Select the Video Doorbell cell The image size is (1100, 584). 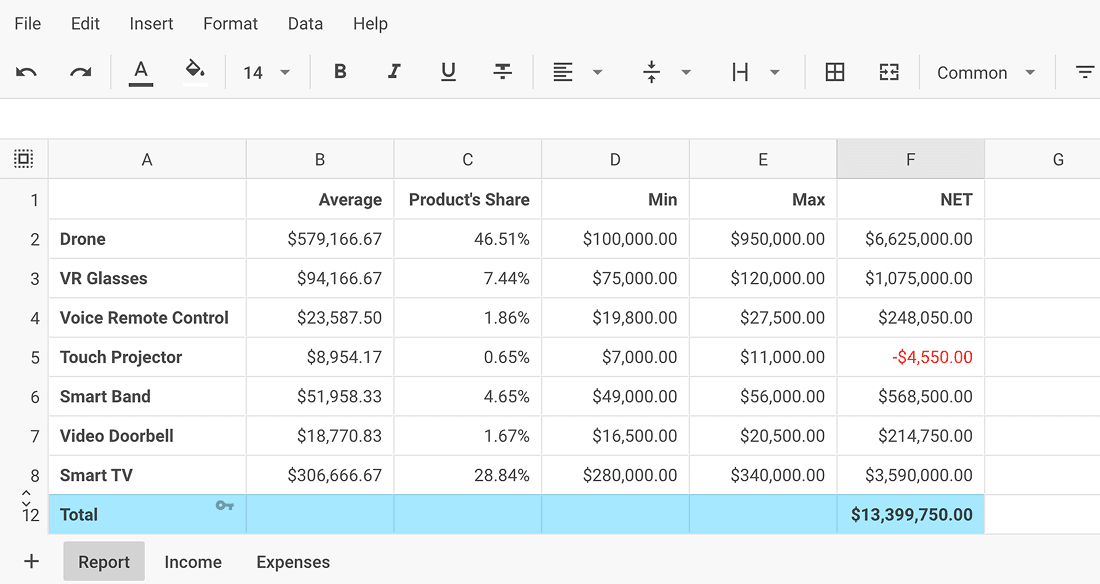click(147, 436)
